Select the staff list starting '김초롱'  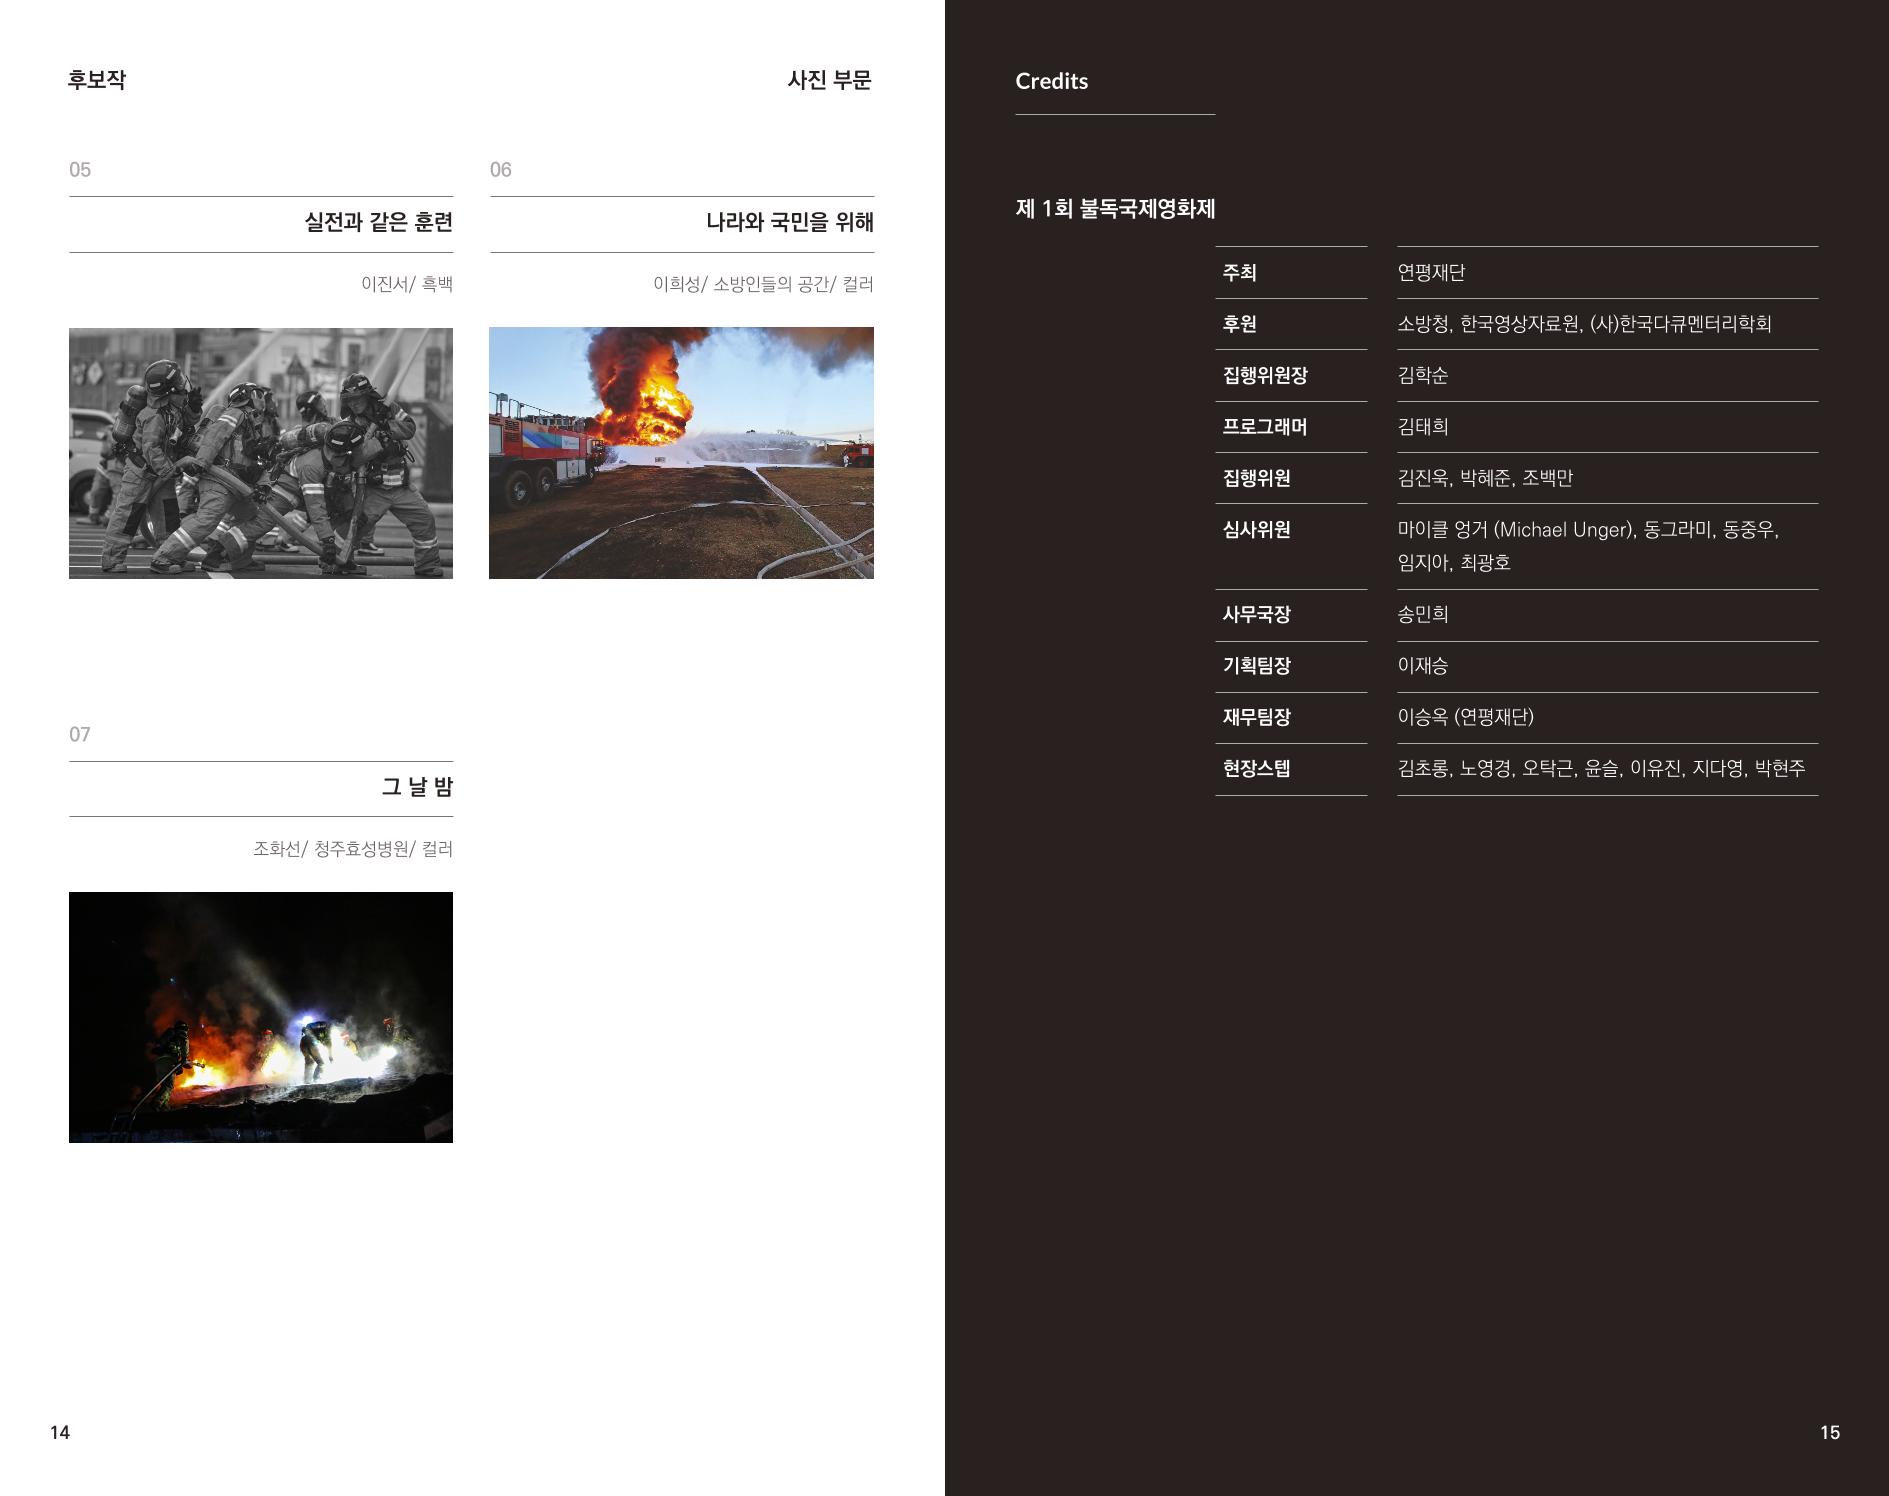point(1601,769)
